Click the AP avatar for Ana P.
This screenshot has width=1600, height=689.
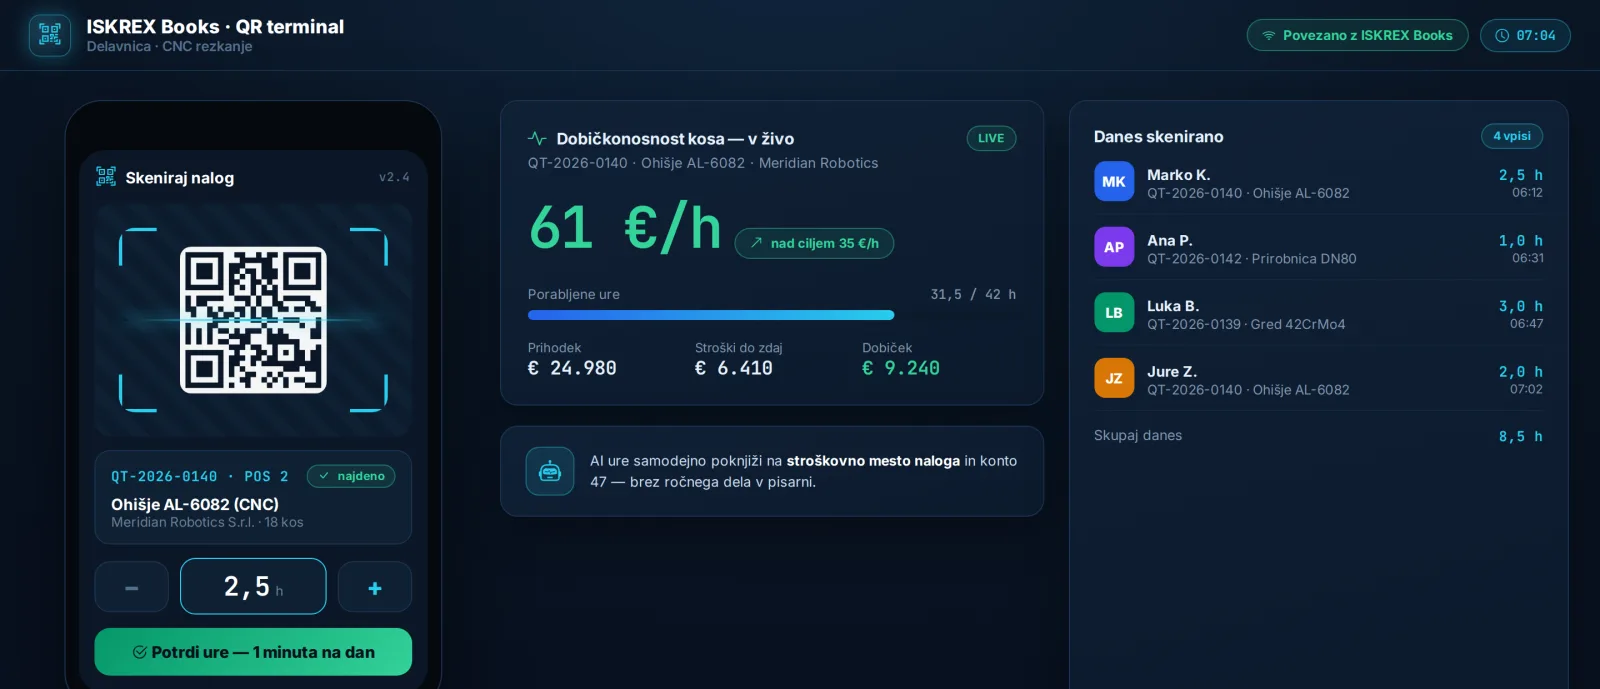(x=1114, y=247)
